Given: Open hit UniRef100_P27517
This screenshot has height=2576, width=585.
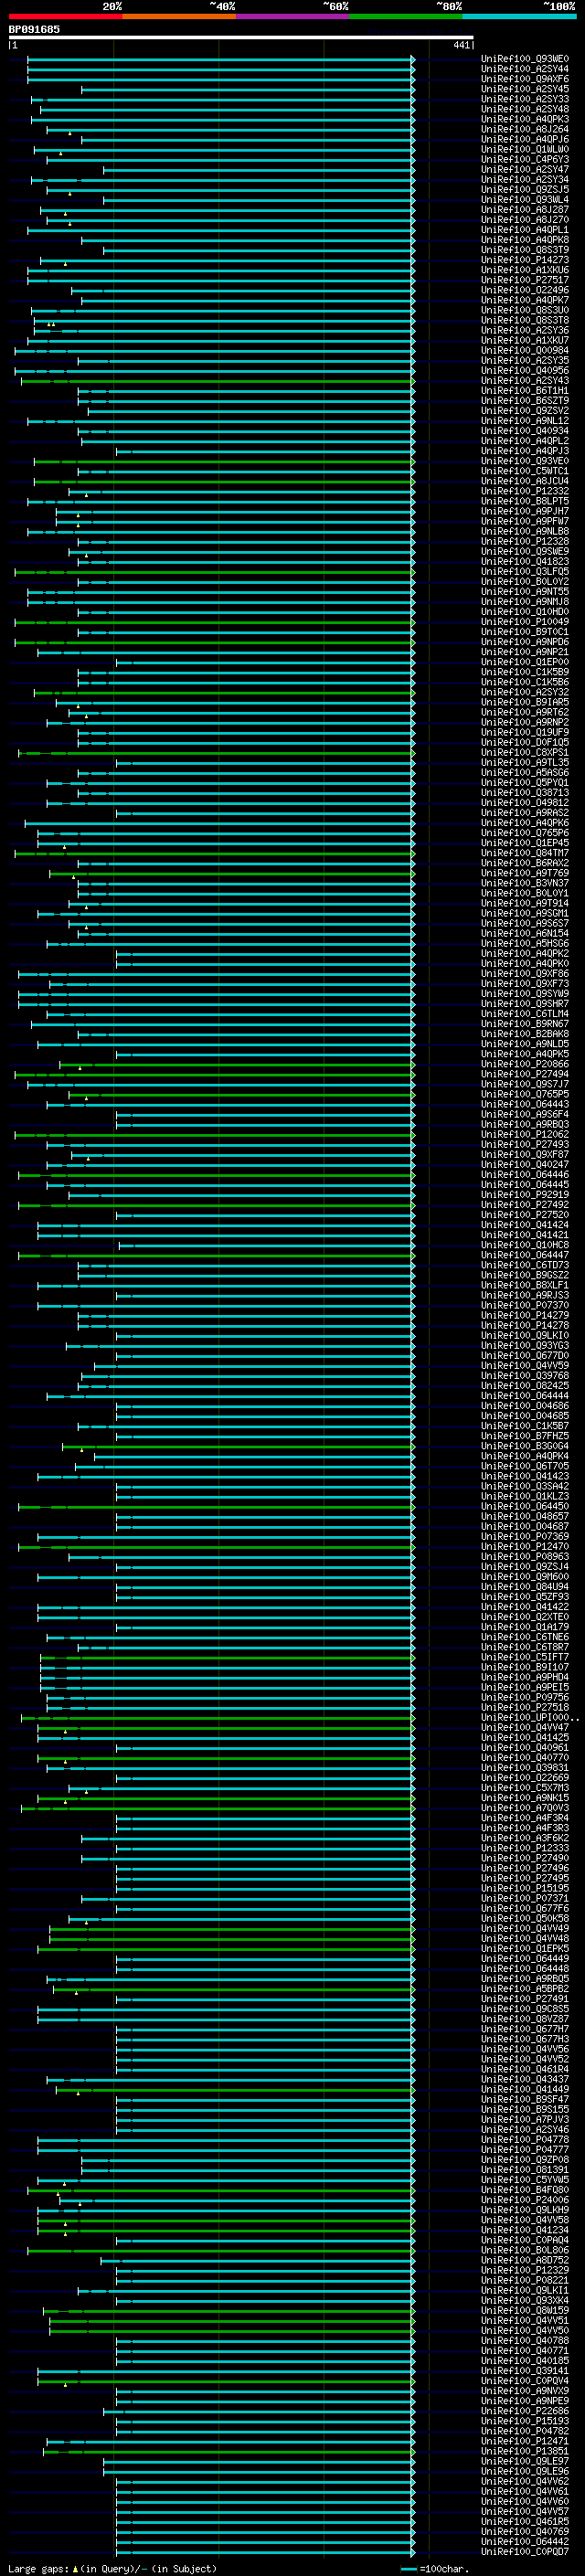Looking at the screenshot, I should [525, 280].
